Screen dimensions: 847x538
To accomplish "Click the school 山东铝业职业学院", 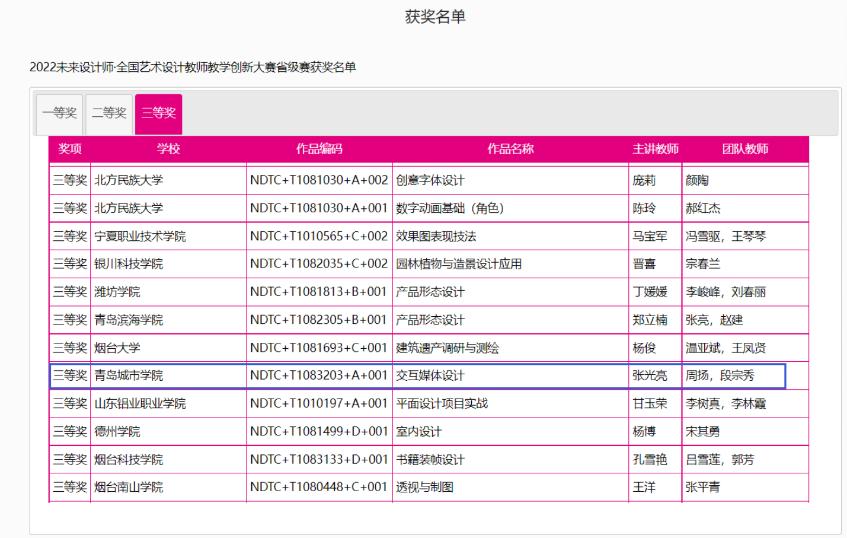I will 140,404.
